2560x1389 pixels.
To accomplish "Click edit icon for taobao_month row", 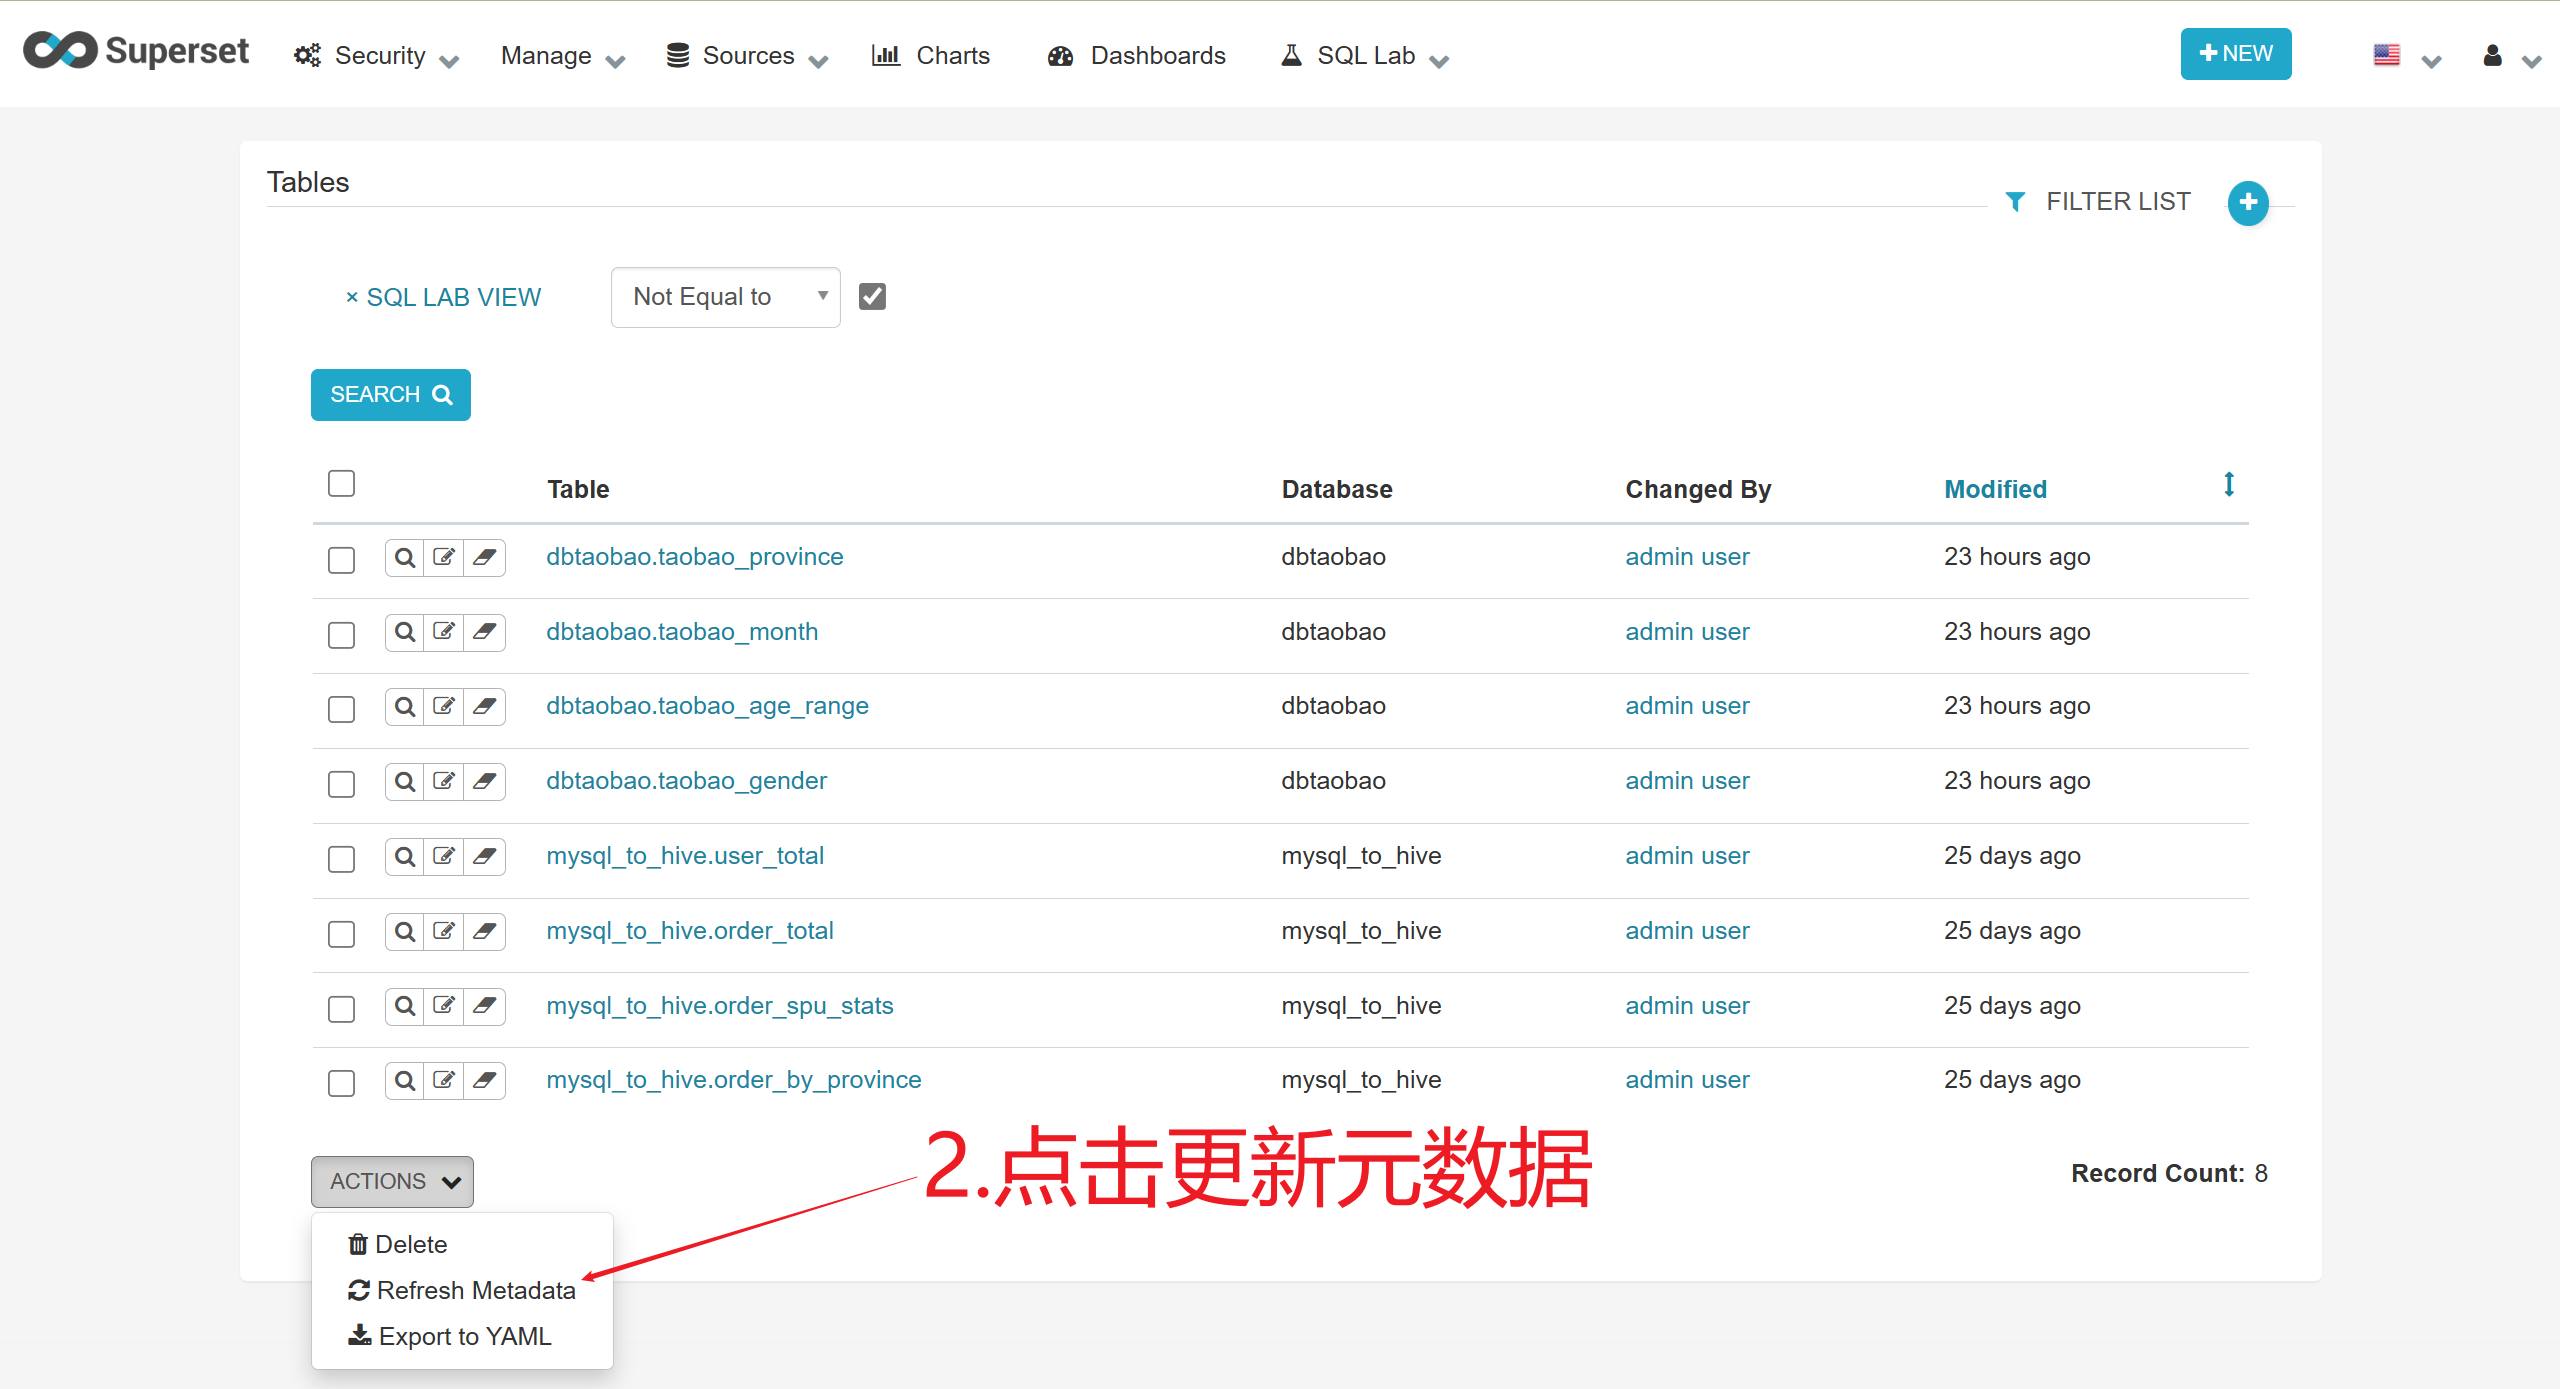I will (x=444, y=632).
